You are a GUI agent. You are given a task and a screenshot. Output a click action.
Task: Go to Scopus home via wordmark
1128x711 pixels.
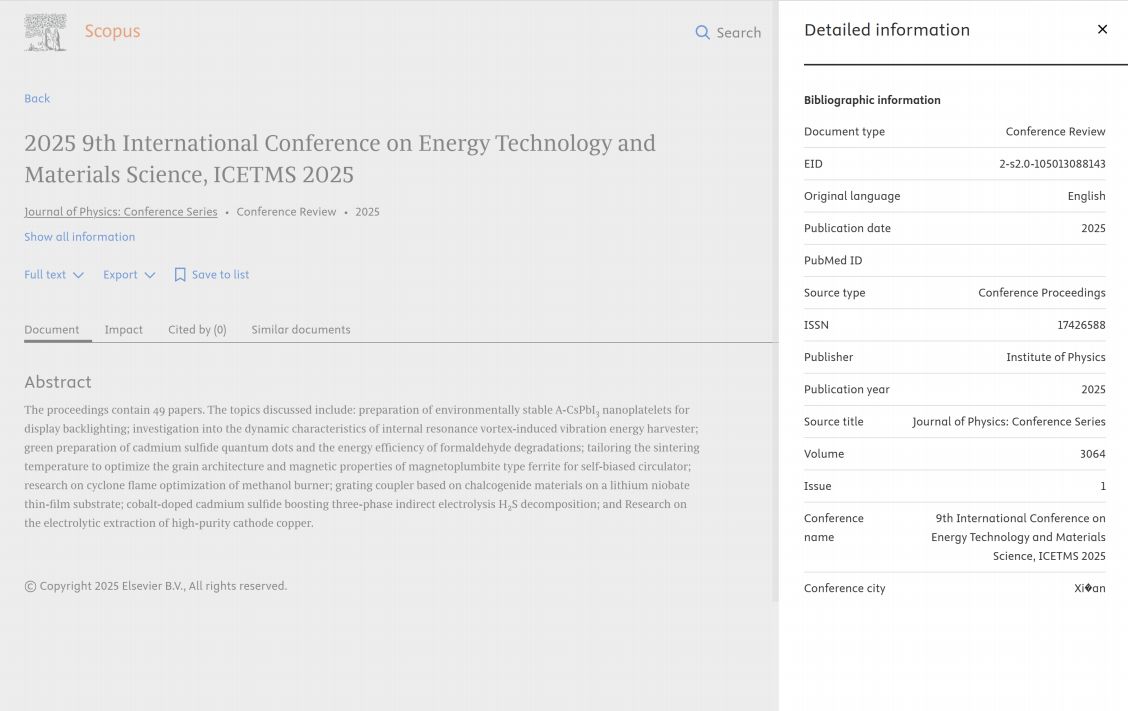pyautogui.click(x=112, y=32)
